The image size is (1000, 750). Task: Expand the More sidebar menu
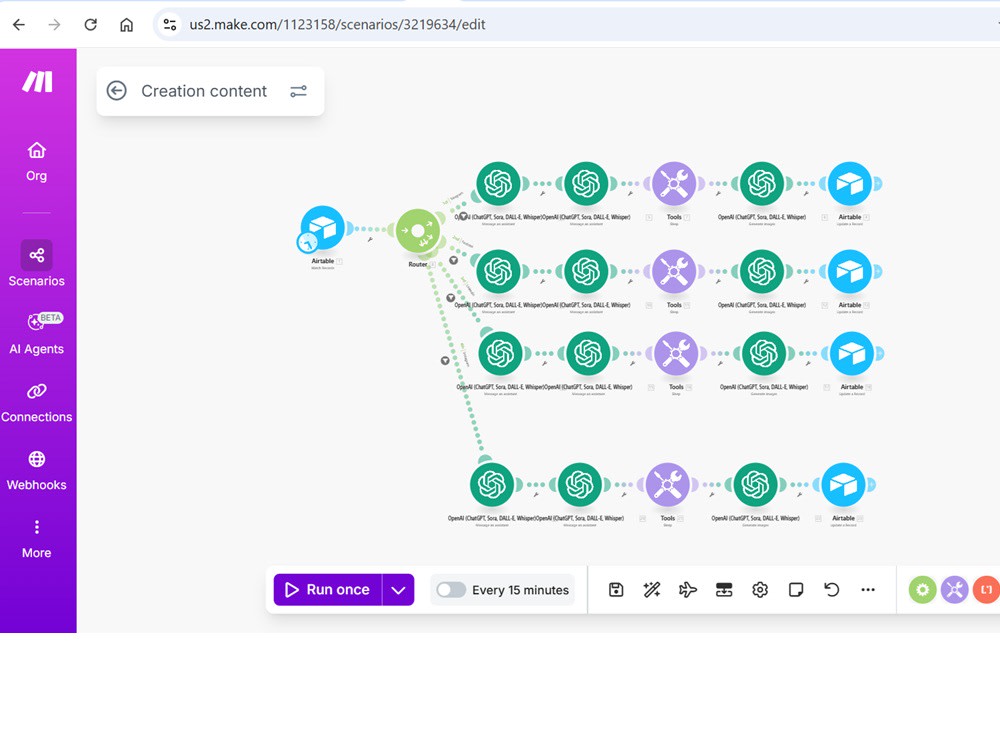36,540
